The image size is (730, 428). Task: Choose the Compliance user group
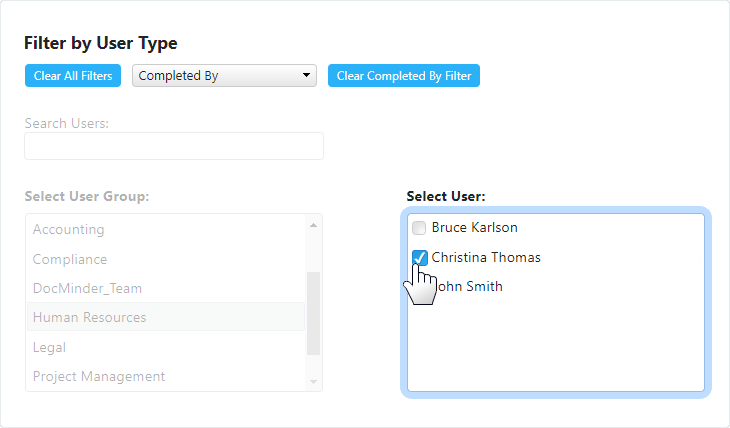(70, 259)
